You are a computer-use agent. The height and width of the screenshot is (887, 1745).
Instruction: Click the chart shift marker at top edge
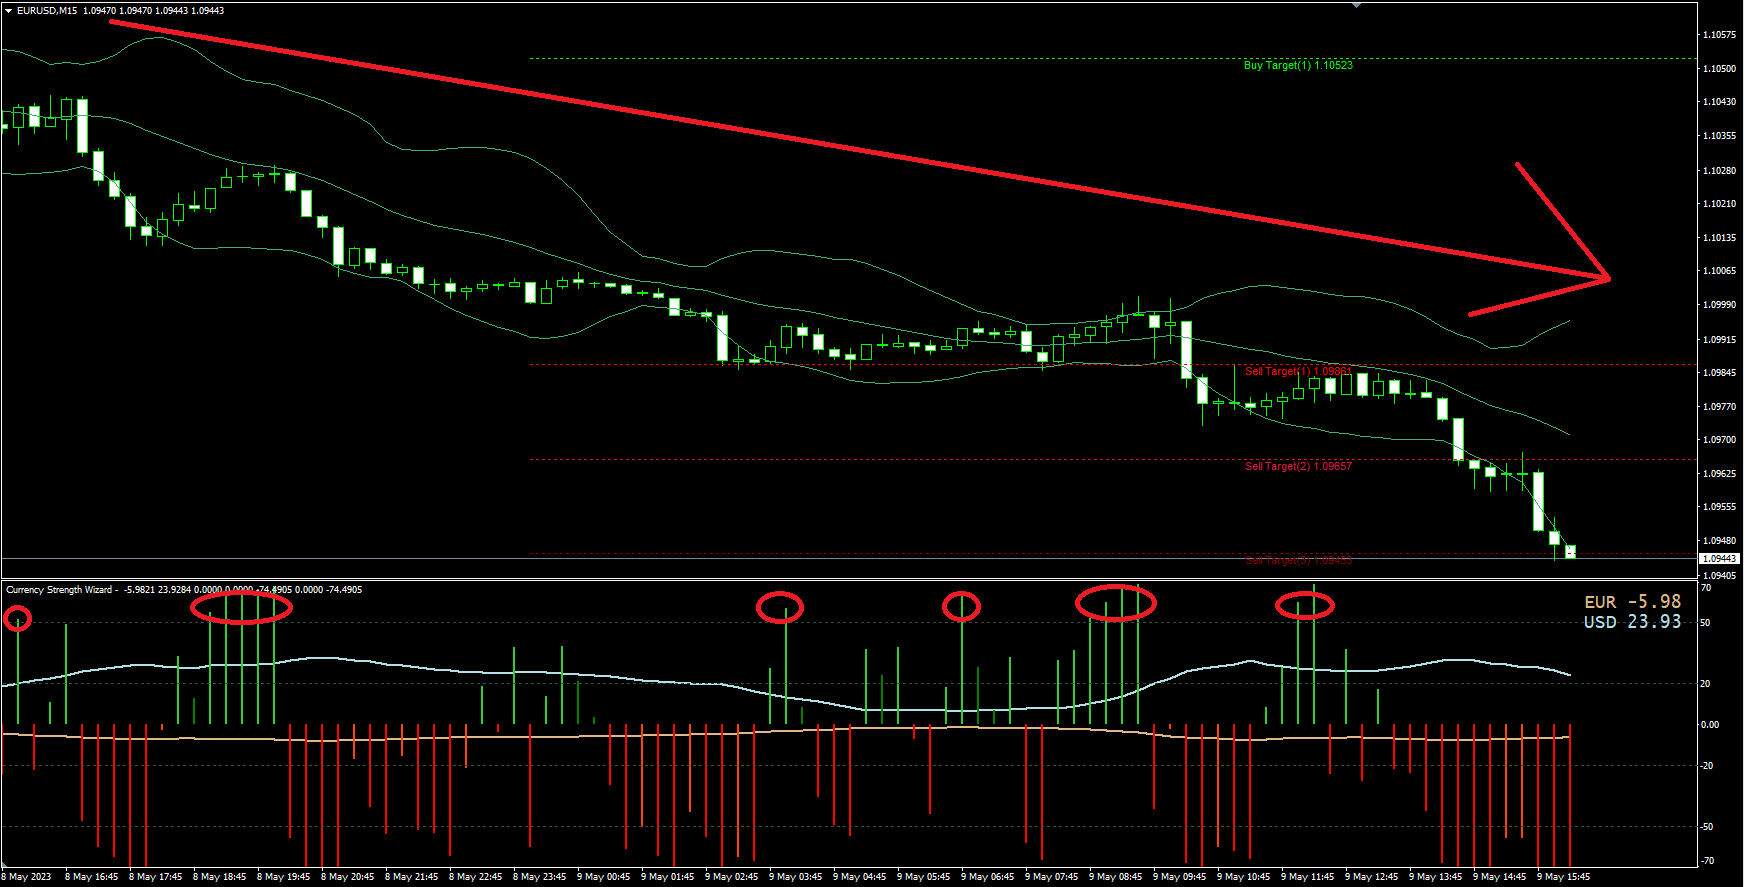pos(1357,5)
